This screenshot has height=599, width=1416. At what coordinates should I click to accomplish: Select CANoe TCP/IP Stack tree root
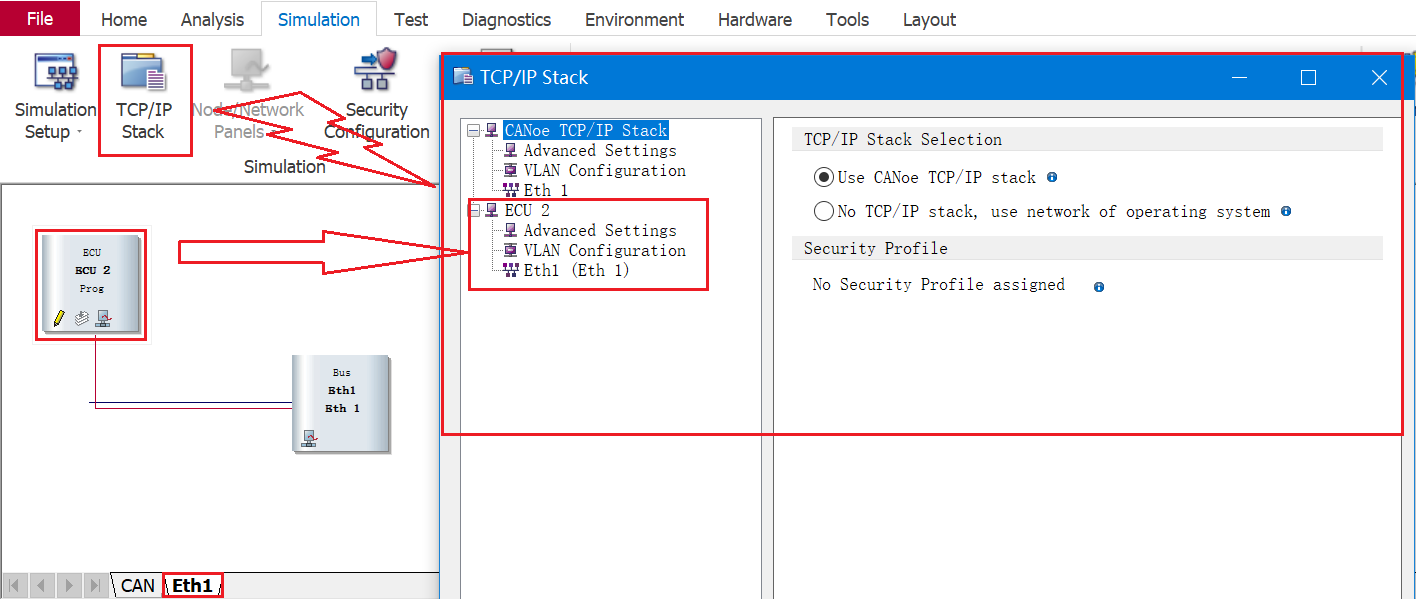tap(585, 130)
